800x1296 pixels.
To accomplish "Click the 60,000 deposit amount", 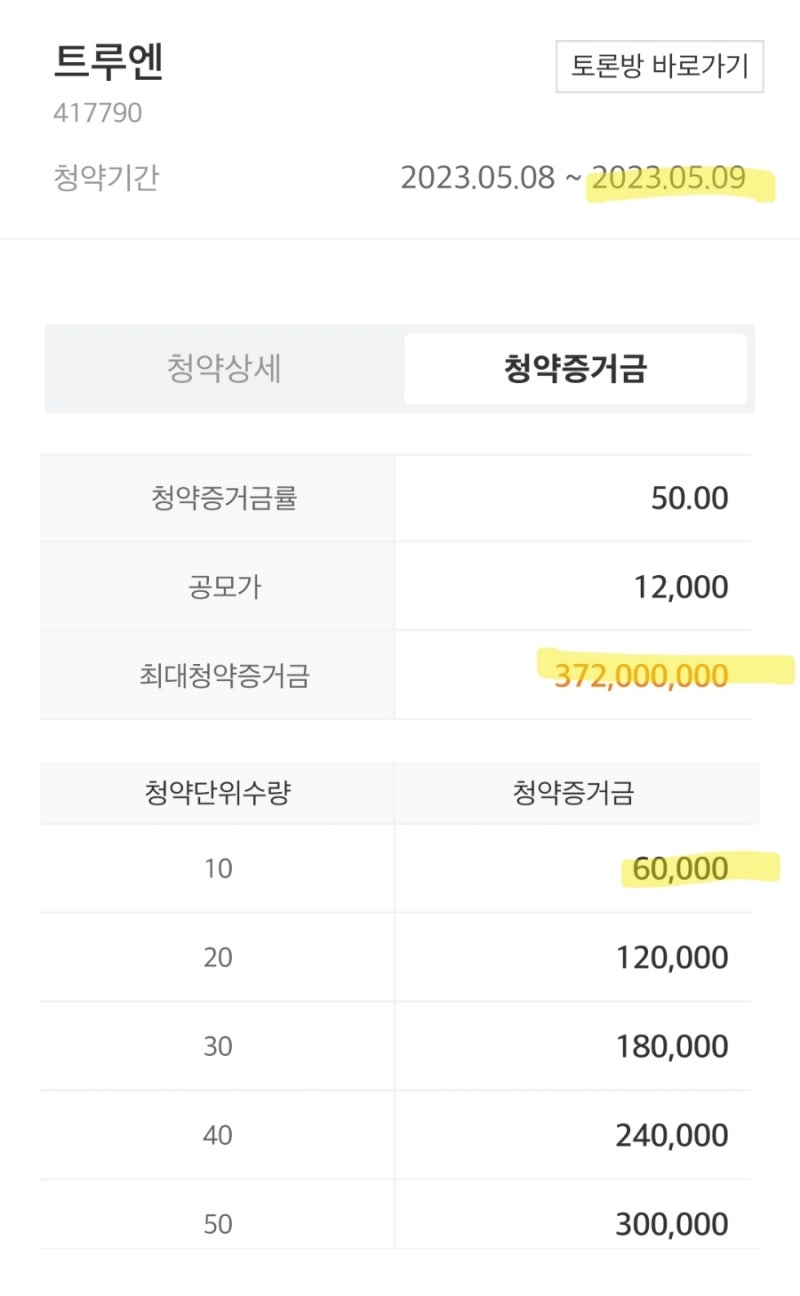I will click(680, 868).
